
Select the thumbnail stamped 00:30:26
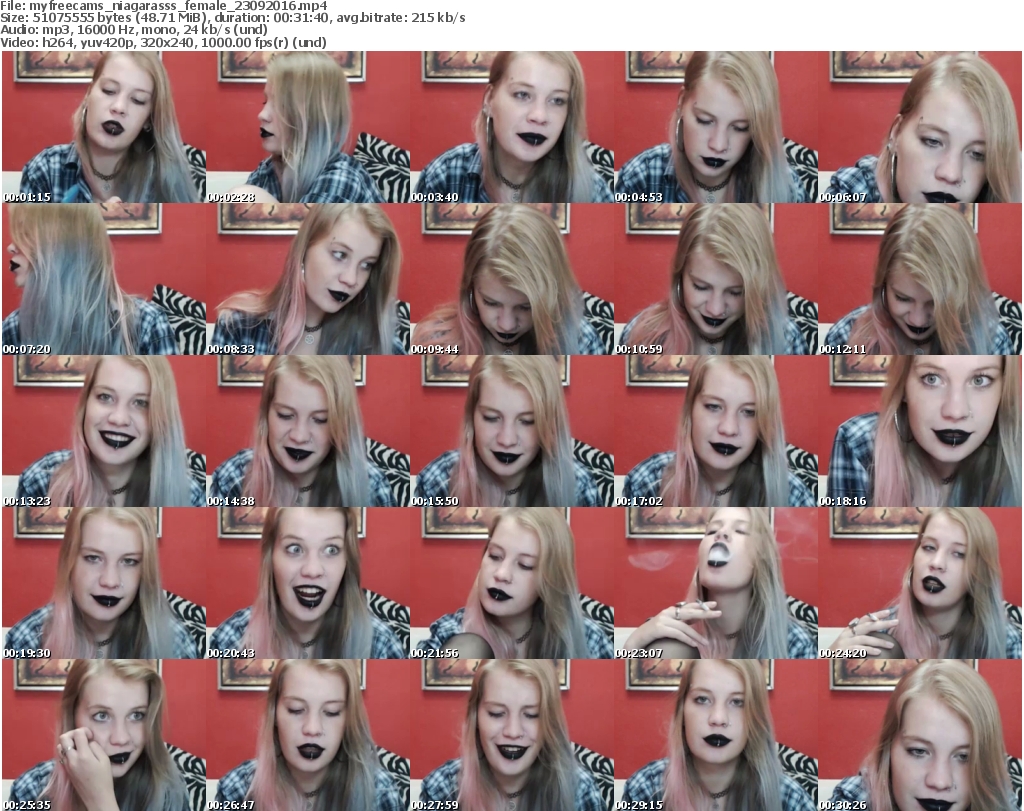click(x=920, y=735)
